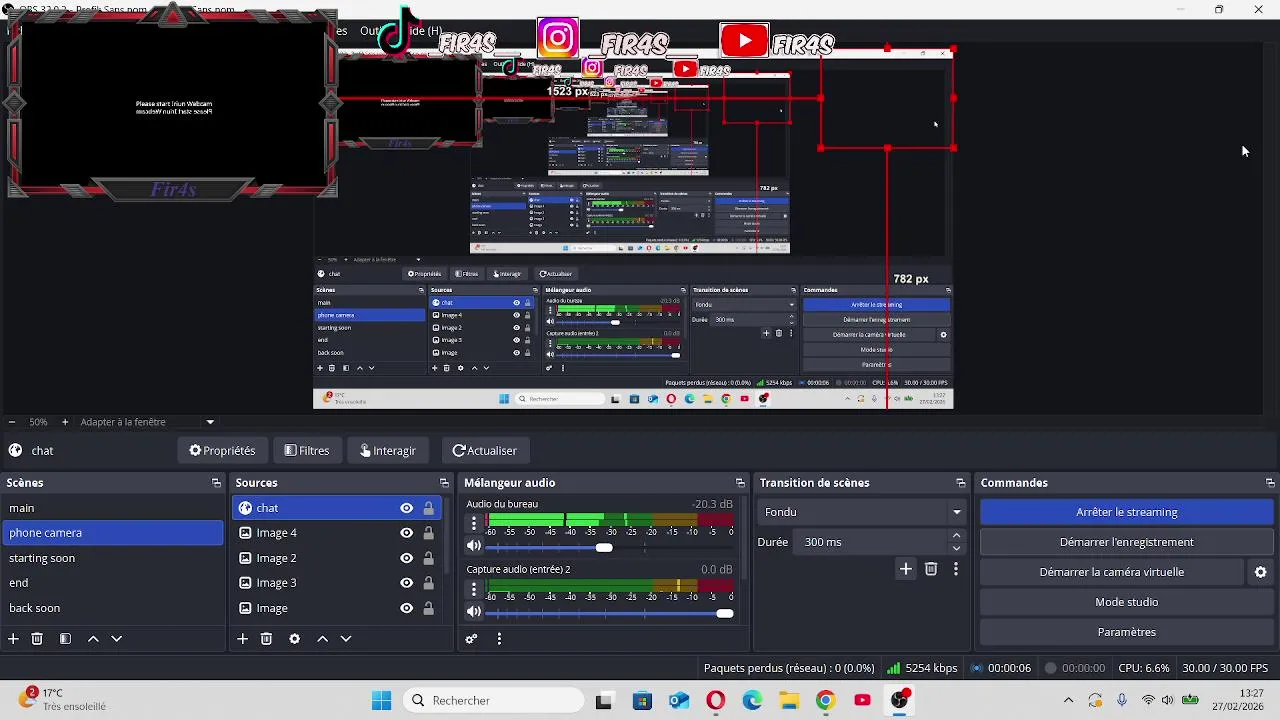Hide the Image 4 source
This screenshot has width=1280, height=720.
click(x=406, y=533)
